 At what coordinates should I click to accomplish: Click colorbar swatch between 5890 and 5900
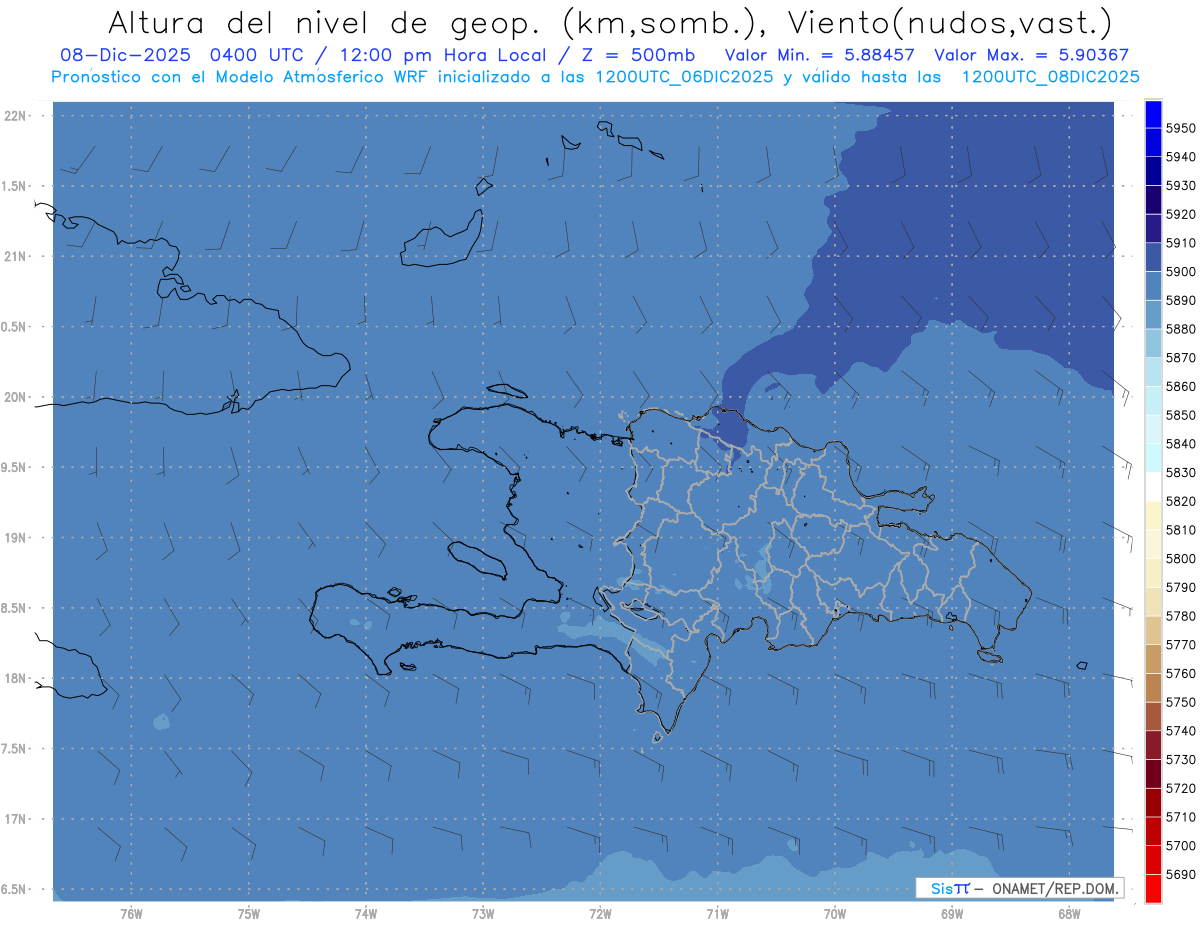1152,286
